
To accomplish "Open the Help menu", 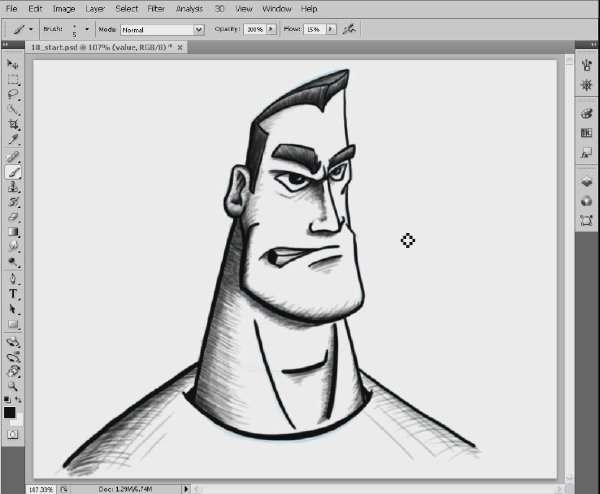I will tap(309, 8).
